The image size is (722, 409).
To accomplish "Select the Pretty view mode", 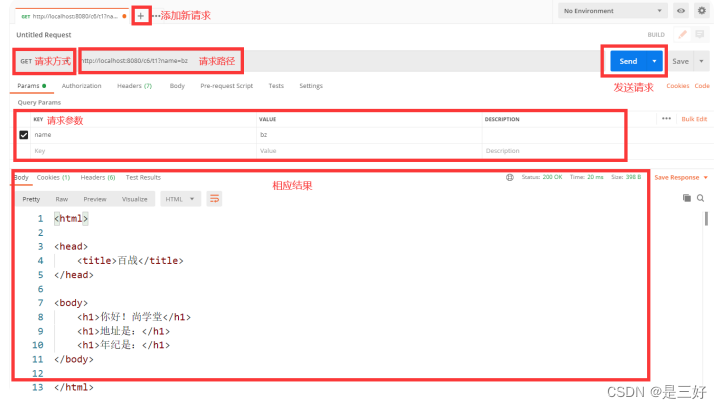I will pyautogui.click(x=31, y=199).
